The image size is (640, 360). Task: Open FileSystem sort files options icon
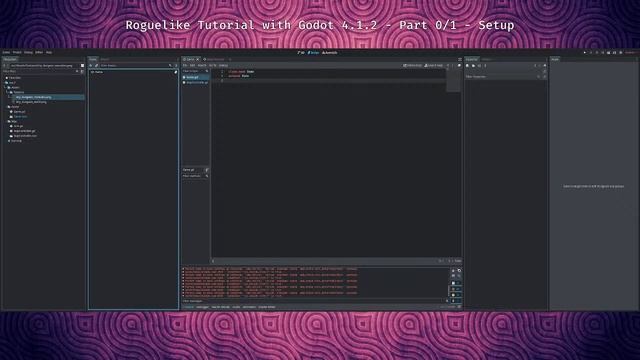82,71
